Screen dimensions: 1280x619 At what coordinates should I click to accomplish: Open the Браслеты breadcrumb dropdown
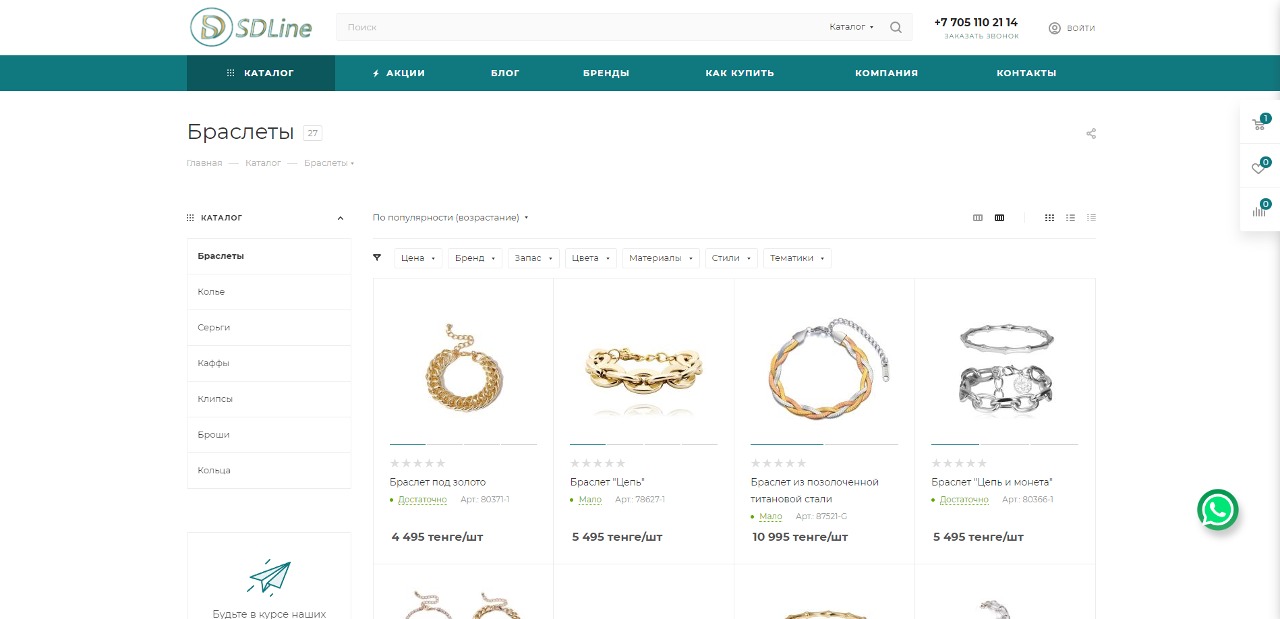(x=329, y=163)
